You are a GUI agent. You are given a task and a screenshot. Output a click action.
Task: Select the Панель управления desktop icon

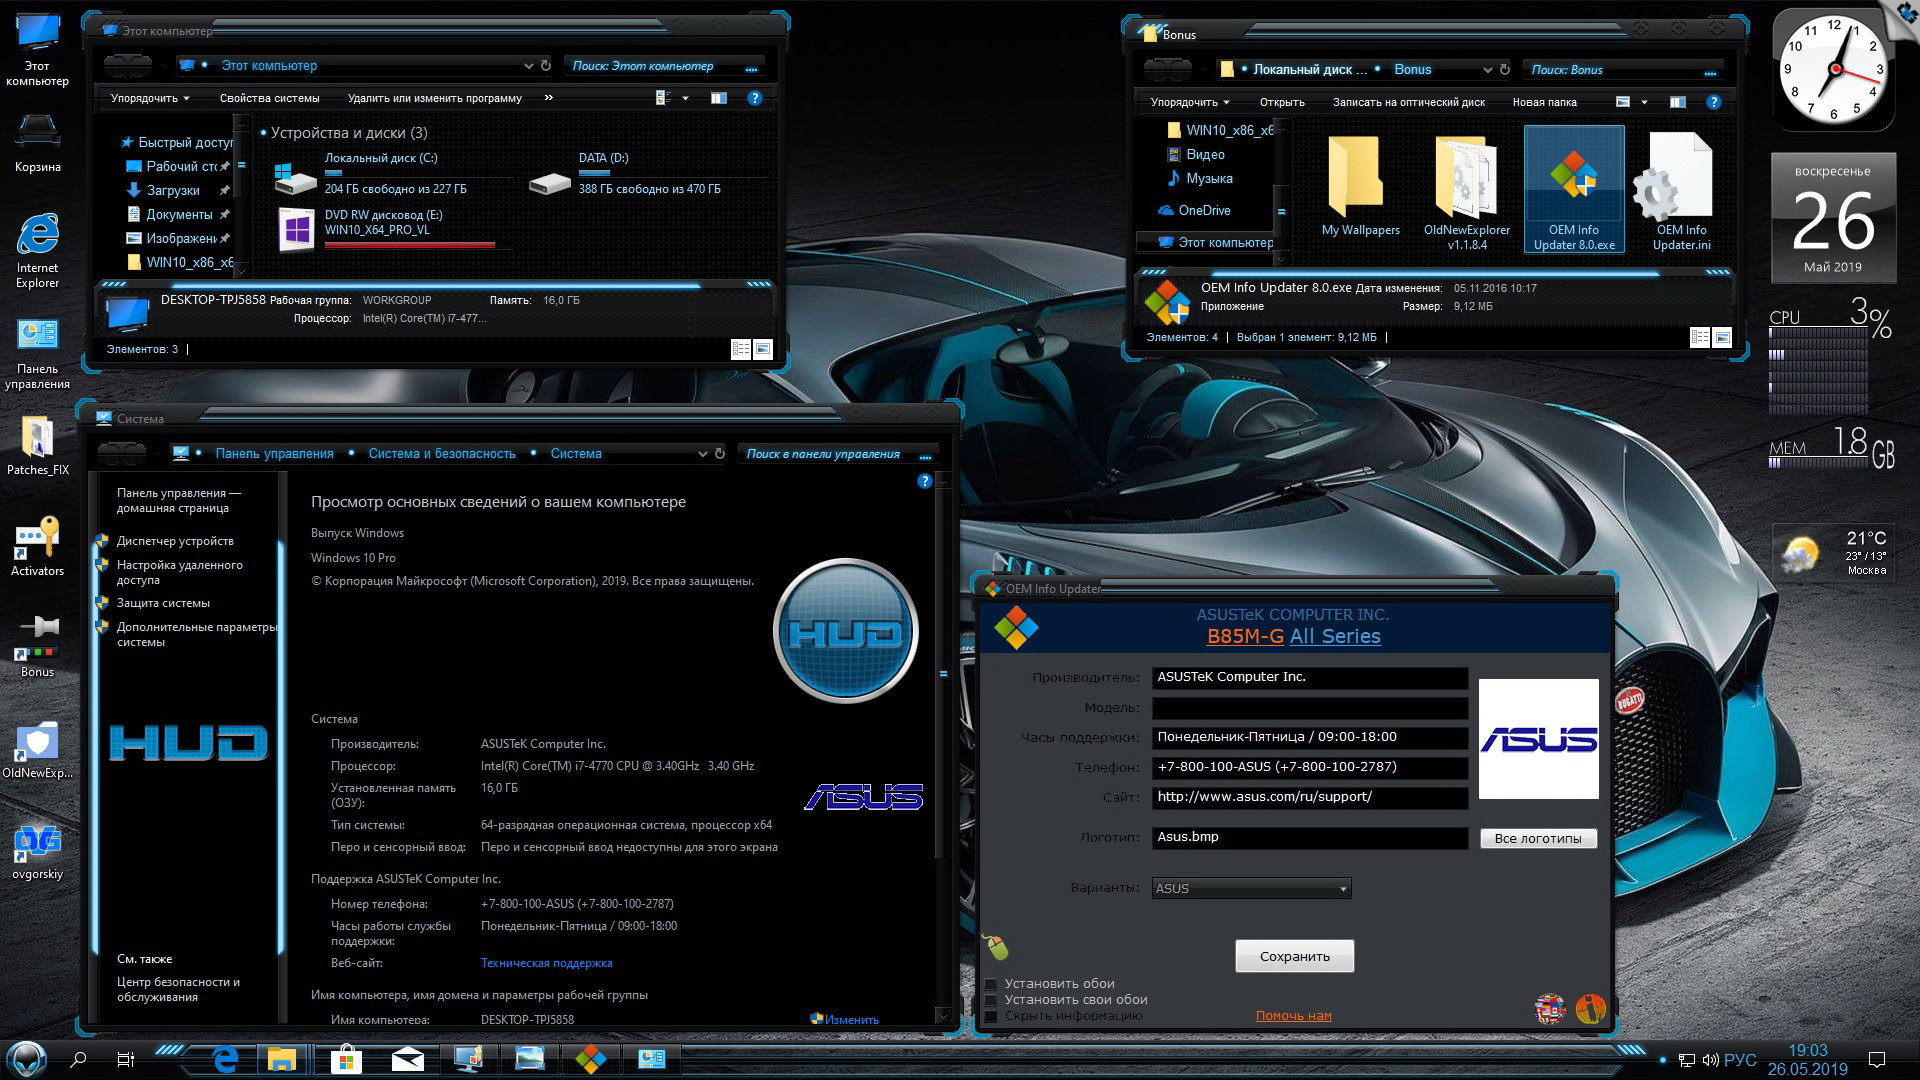pos(37,353)
